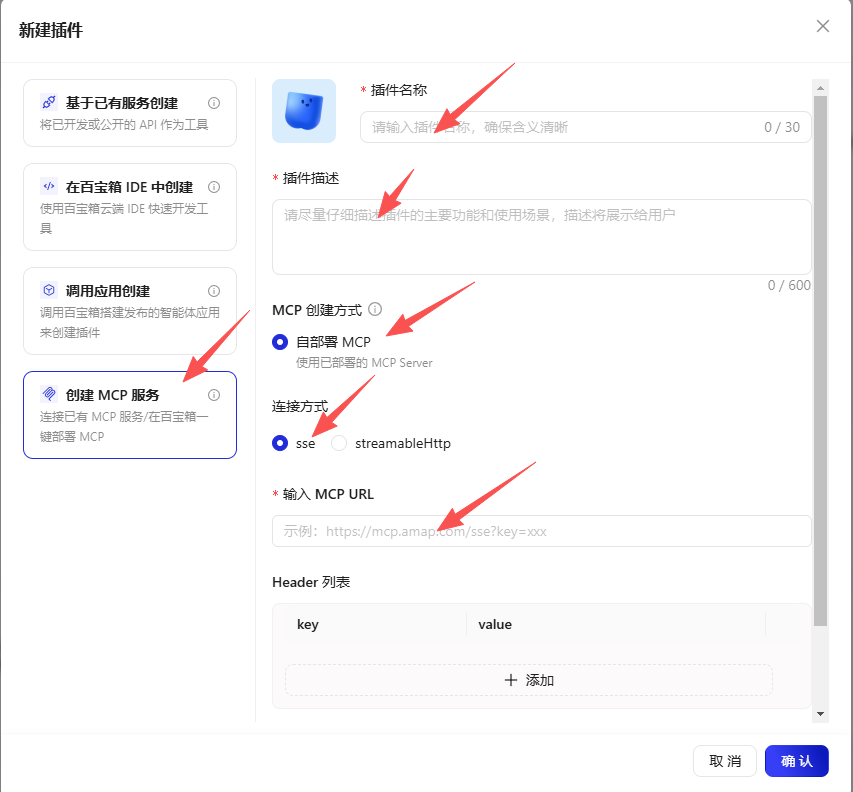Screen dimensions: 853x792
Task: Click the key column header
Action: pos(307,624)
